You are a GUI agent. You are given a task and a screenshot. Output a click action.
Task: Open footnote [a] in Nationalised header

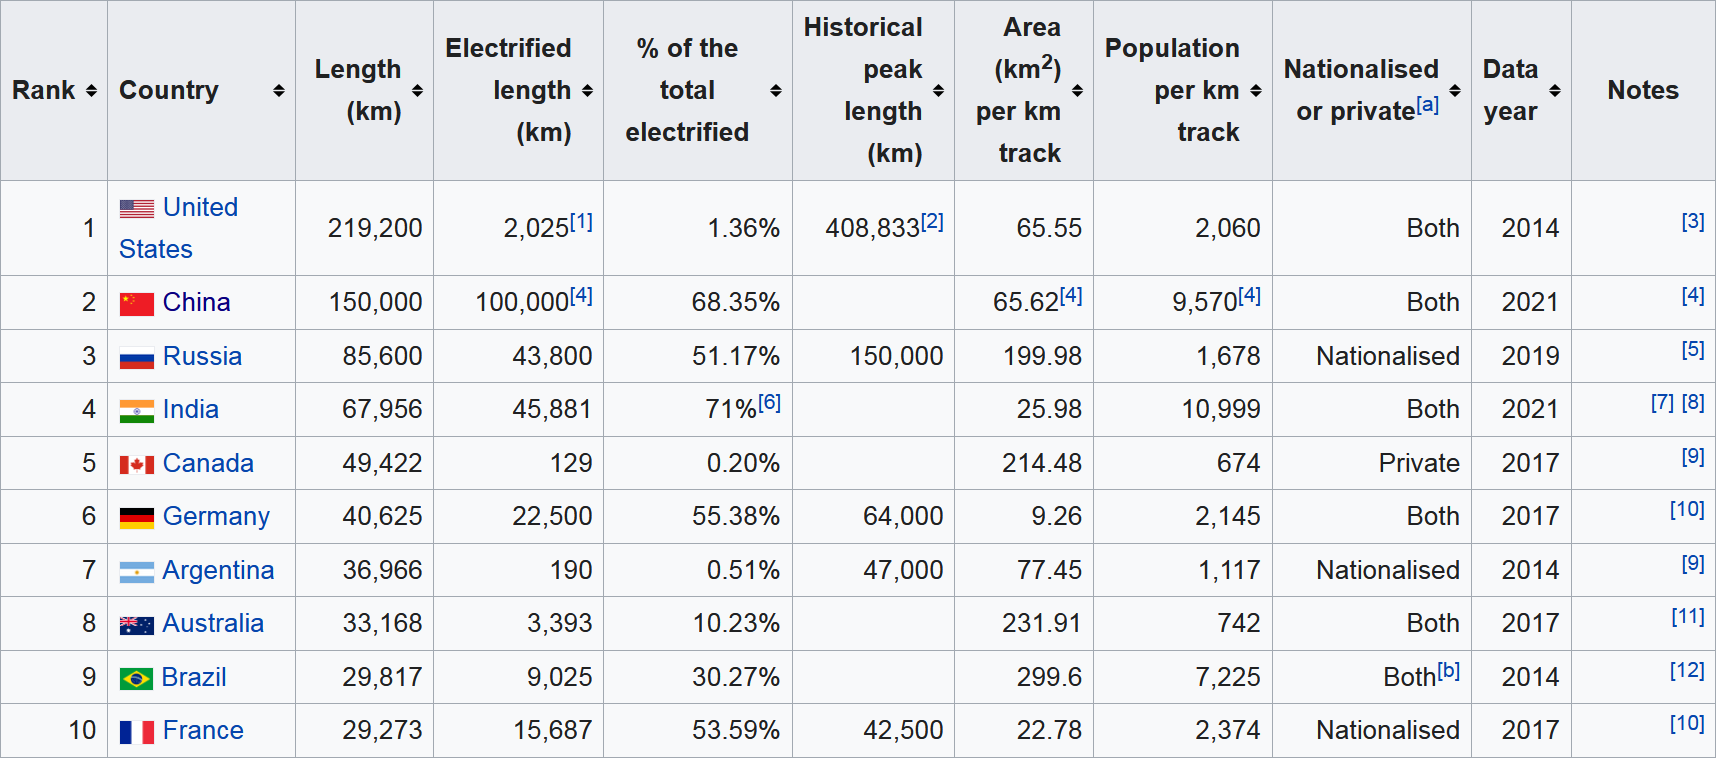click(x=1428, y=104)
